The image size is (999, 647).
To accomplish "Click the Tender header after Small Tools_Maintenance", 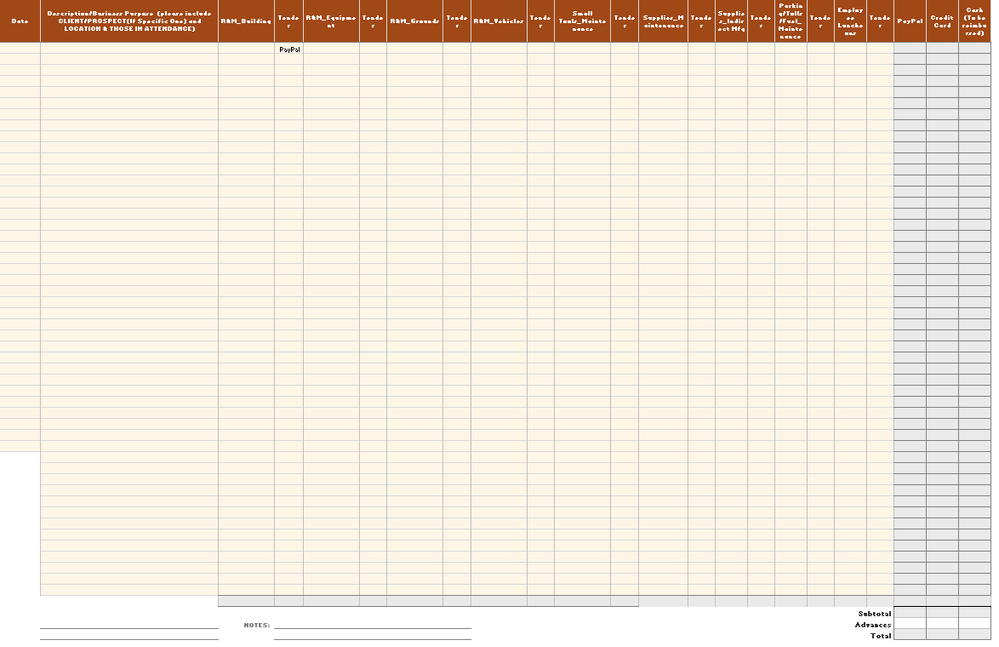I will click(x=624, y=21).
